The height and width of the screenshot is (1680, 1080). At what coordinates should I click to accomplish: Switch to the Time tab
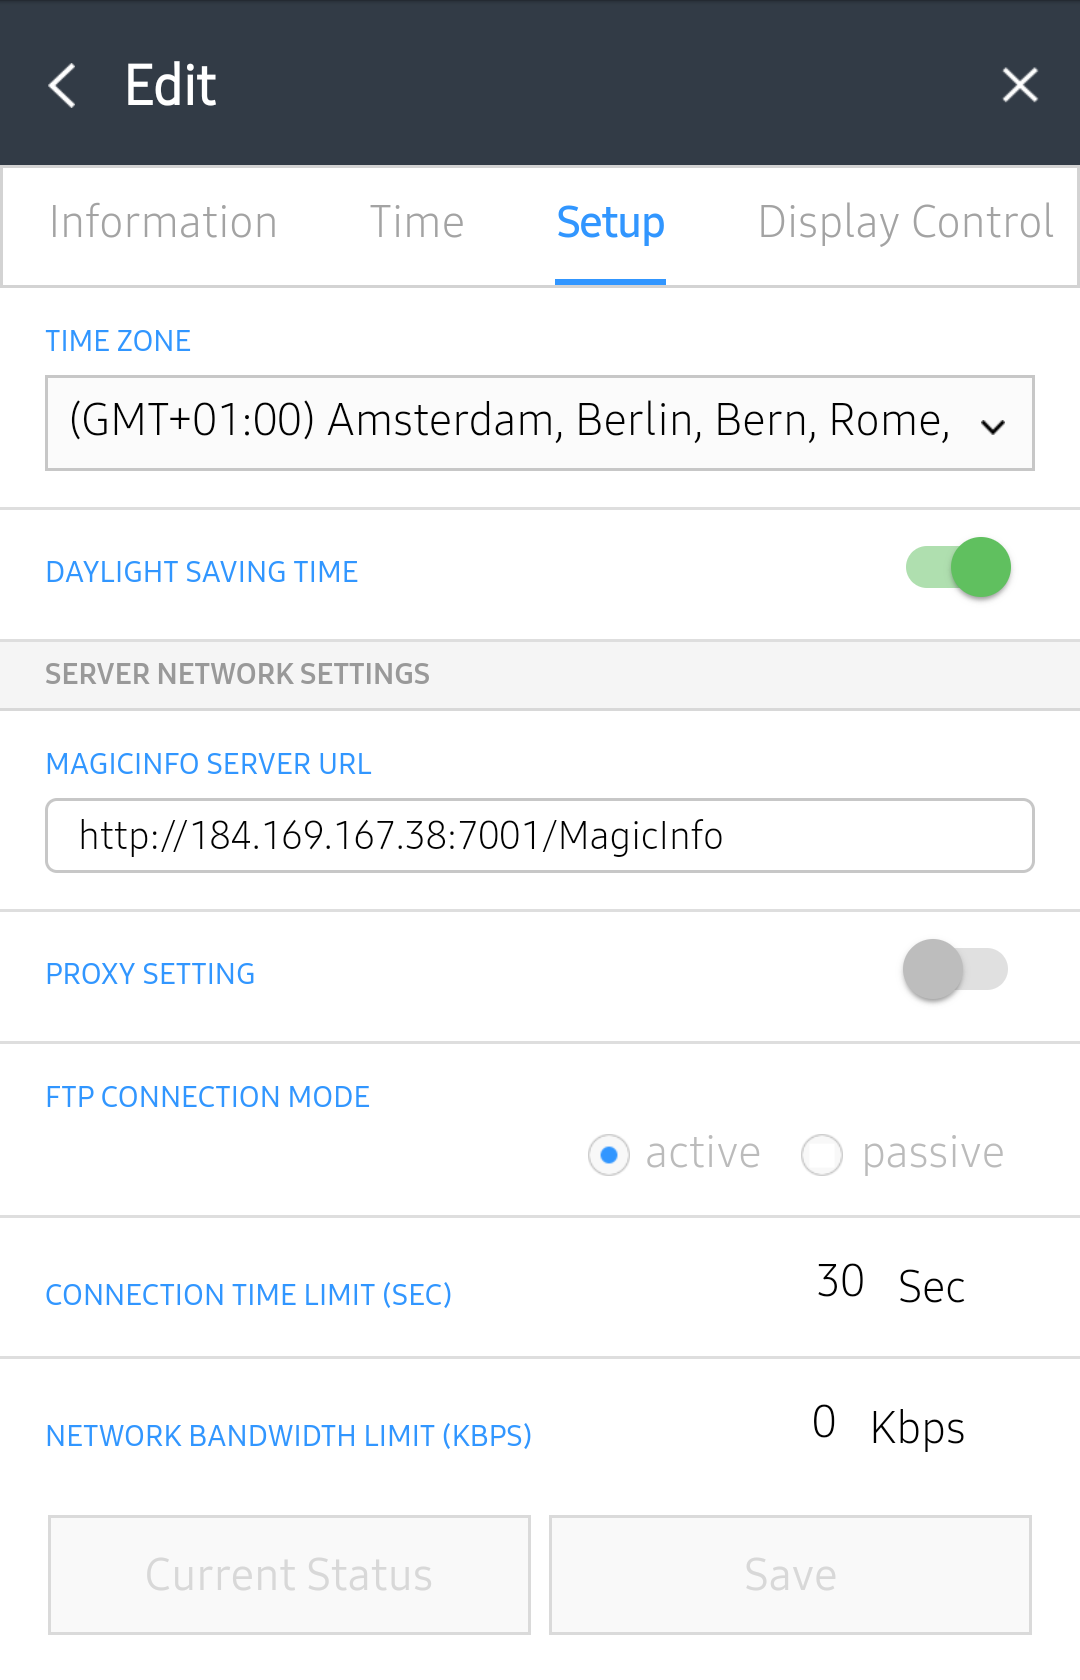(x=417, y=222)
